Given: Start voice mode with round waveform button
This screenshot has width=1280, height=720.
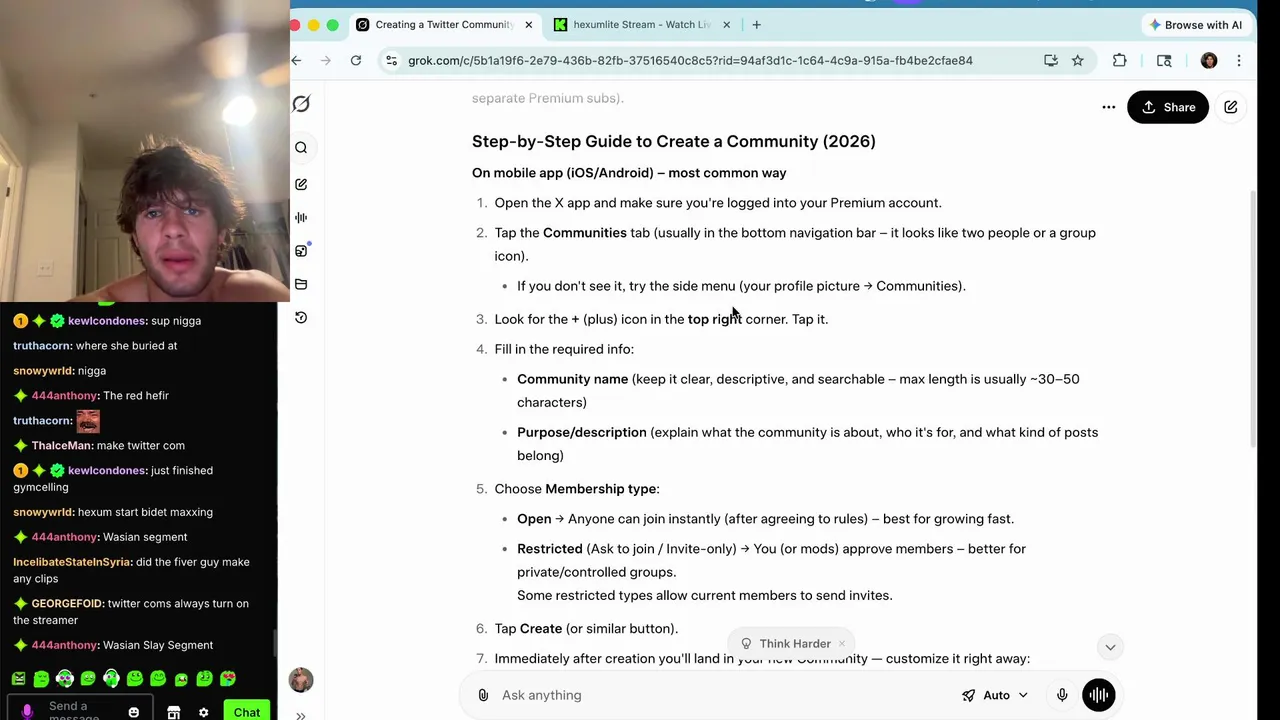Looking at the screenshot, I should pos(1098,695).
